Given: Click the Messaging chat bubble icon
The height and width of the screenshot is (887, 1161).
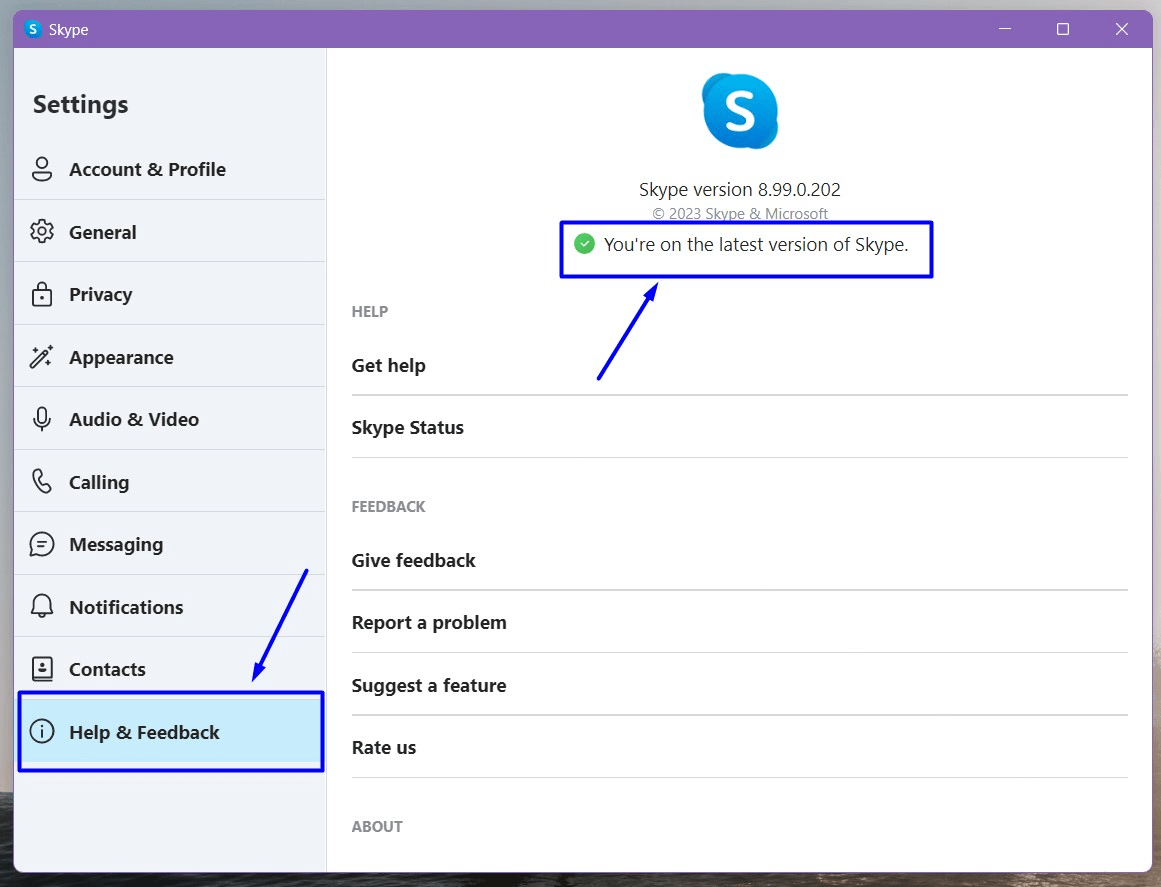Looking at the screenshot, I should (x=42, y=544).
